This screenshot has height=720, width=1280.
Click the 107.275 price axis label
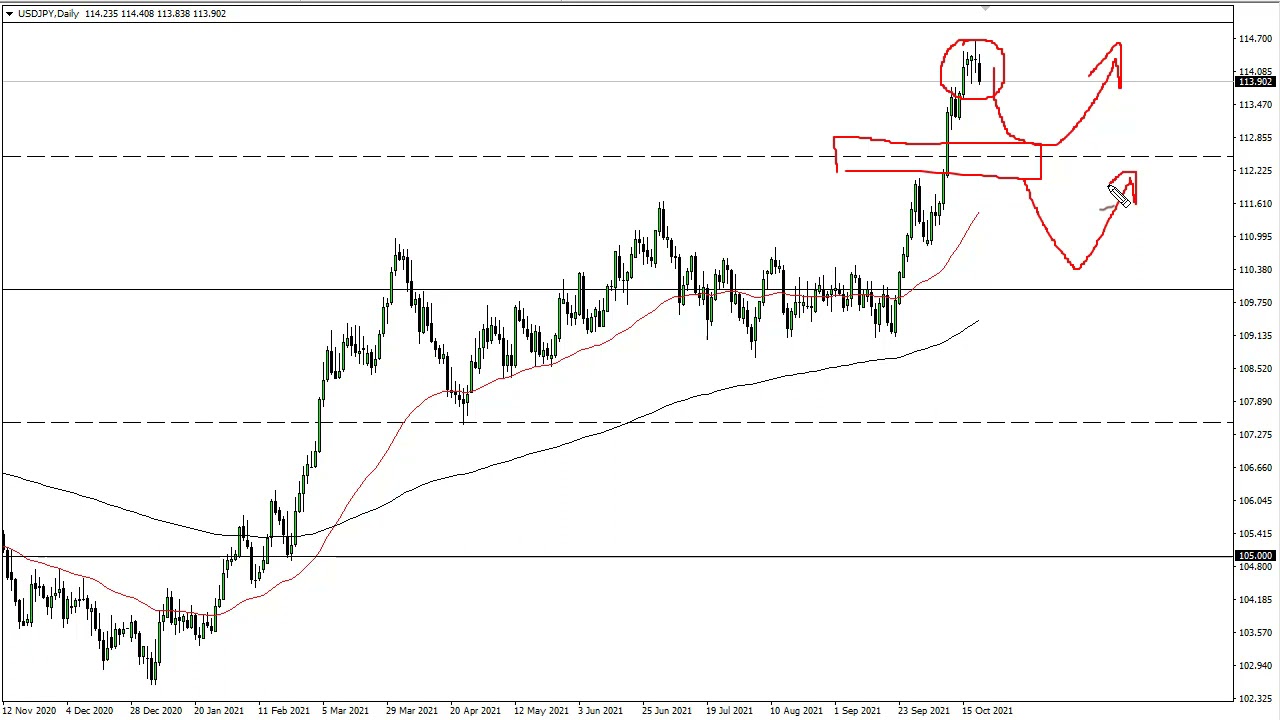(x=1255, y=435)
